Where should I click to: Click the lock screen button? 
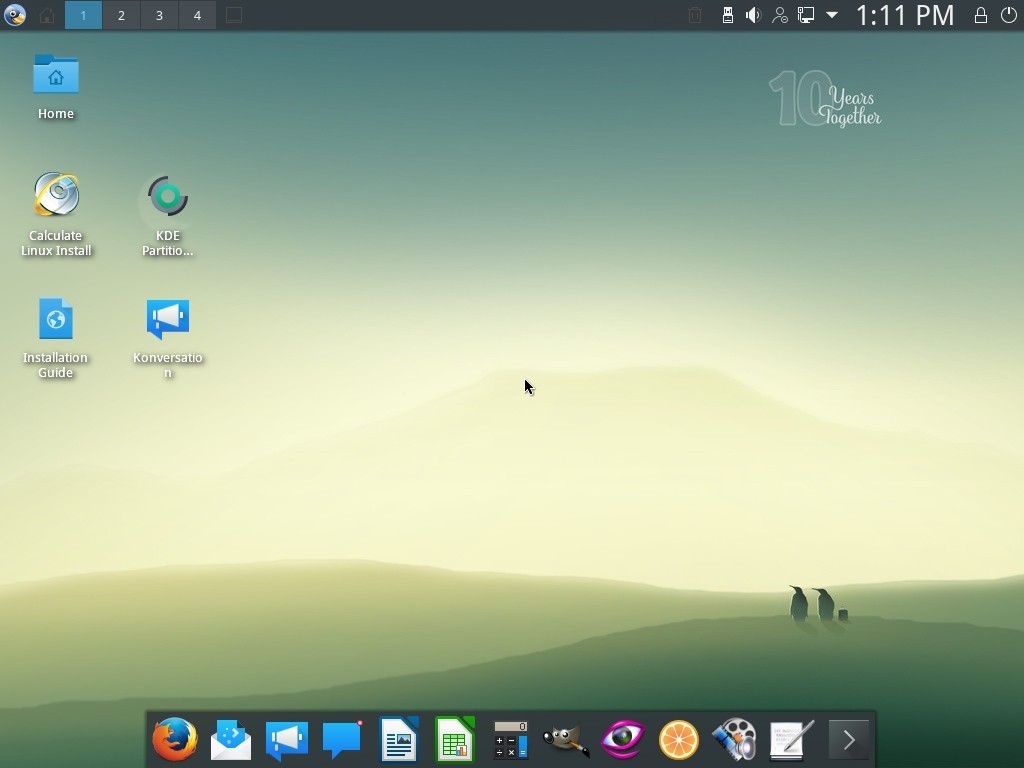click(980, 15)
